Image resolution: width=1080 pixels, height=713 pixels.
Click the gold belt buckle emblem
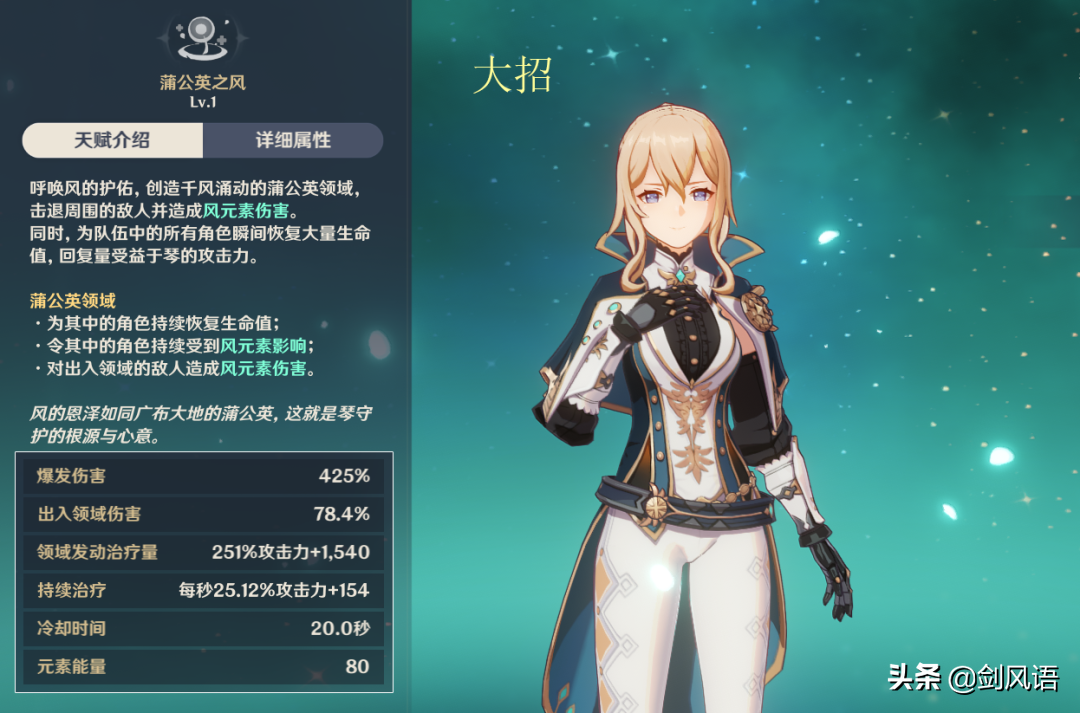tap(656, 508)
